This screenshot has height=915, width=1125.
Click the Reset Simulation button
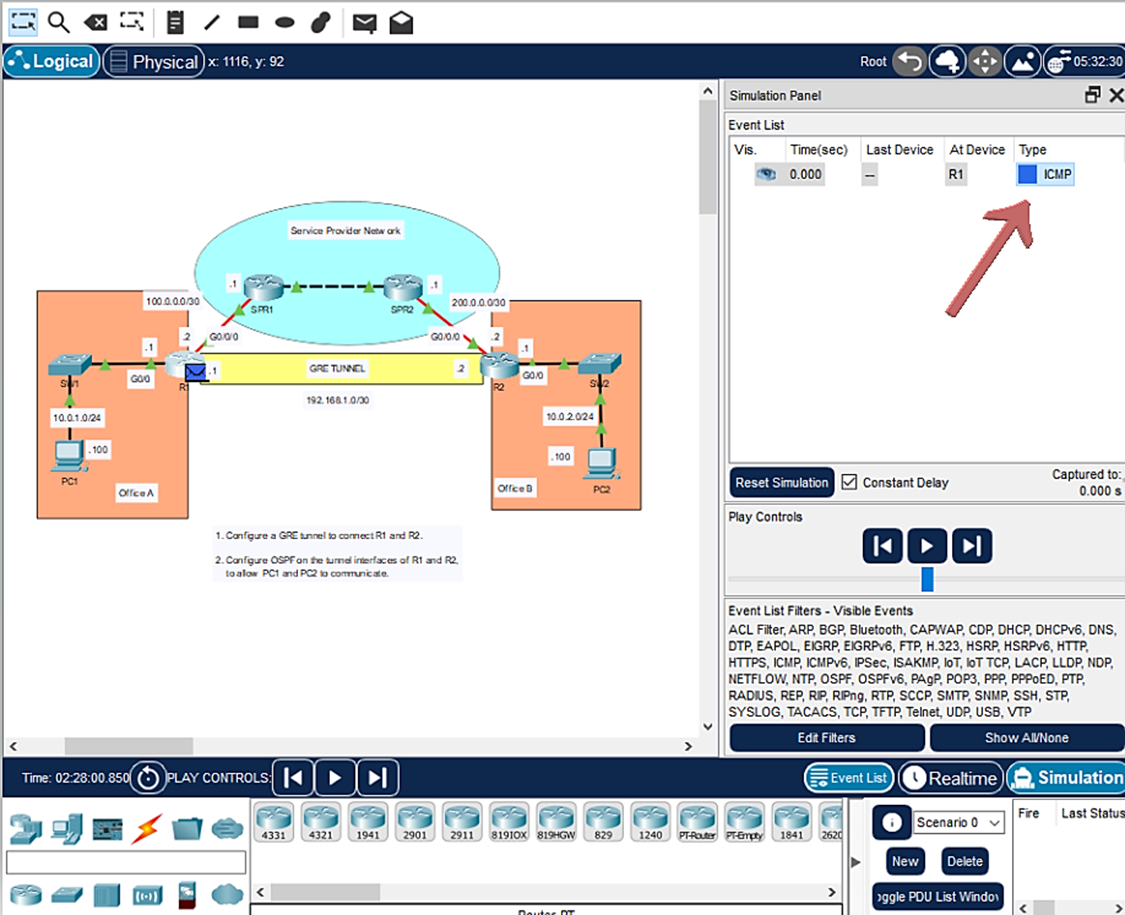point(781,482)
